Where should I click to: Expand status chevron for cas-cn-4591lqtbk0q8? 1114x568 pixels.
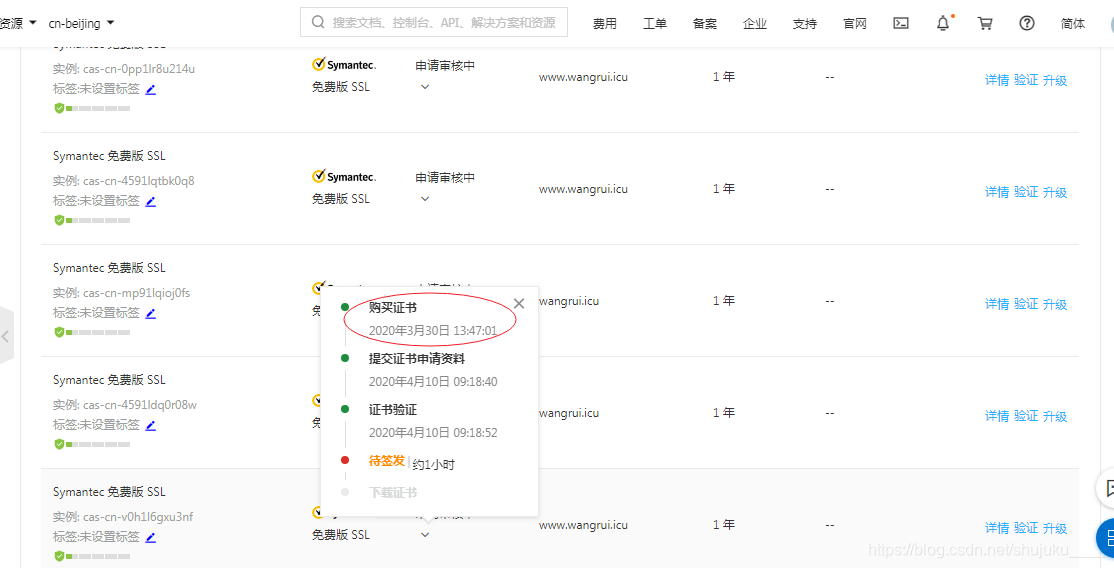coord(425,198)
